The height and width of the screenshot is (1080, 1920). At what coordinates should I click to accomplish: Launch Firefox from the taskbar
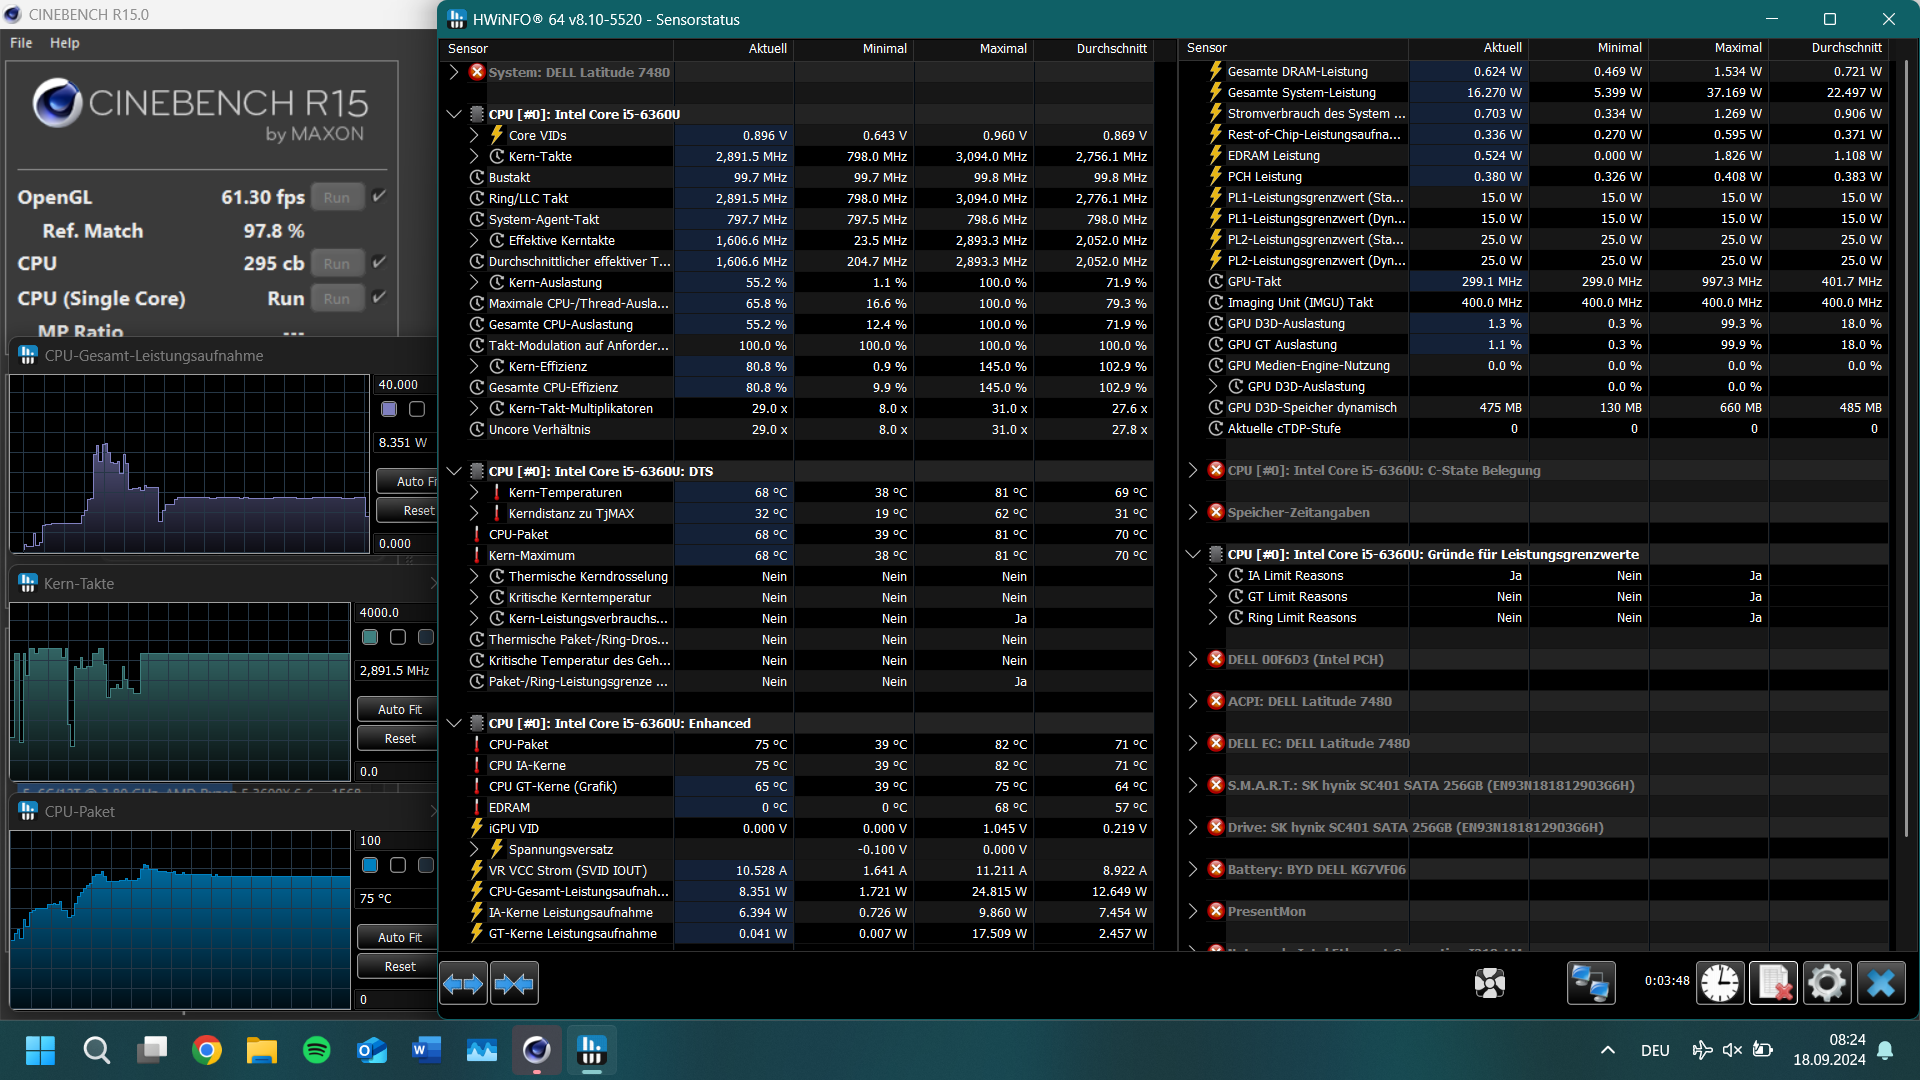(x=207, y=1050)
